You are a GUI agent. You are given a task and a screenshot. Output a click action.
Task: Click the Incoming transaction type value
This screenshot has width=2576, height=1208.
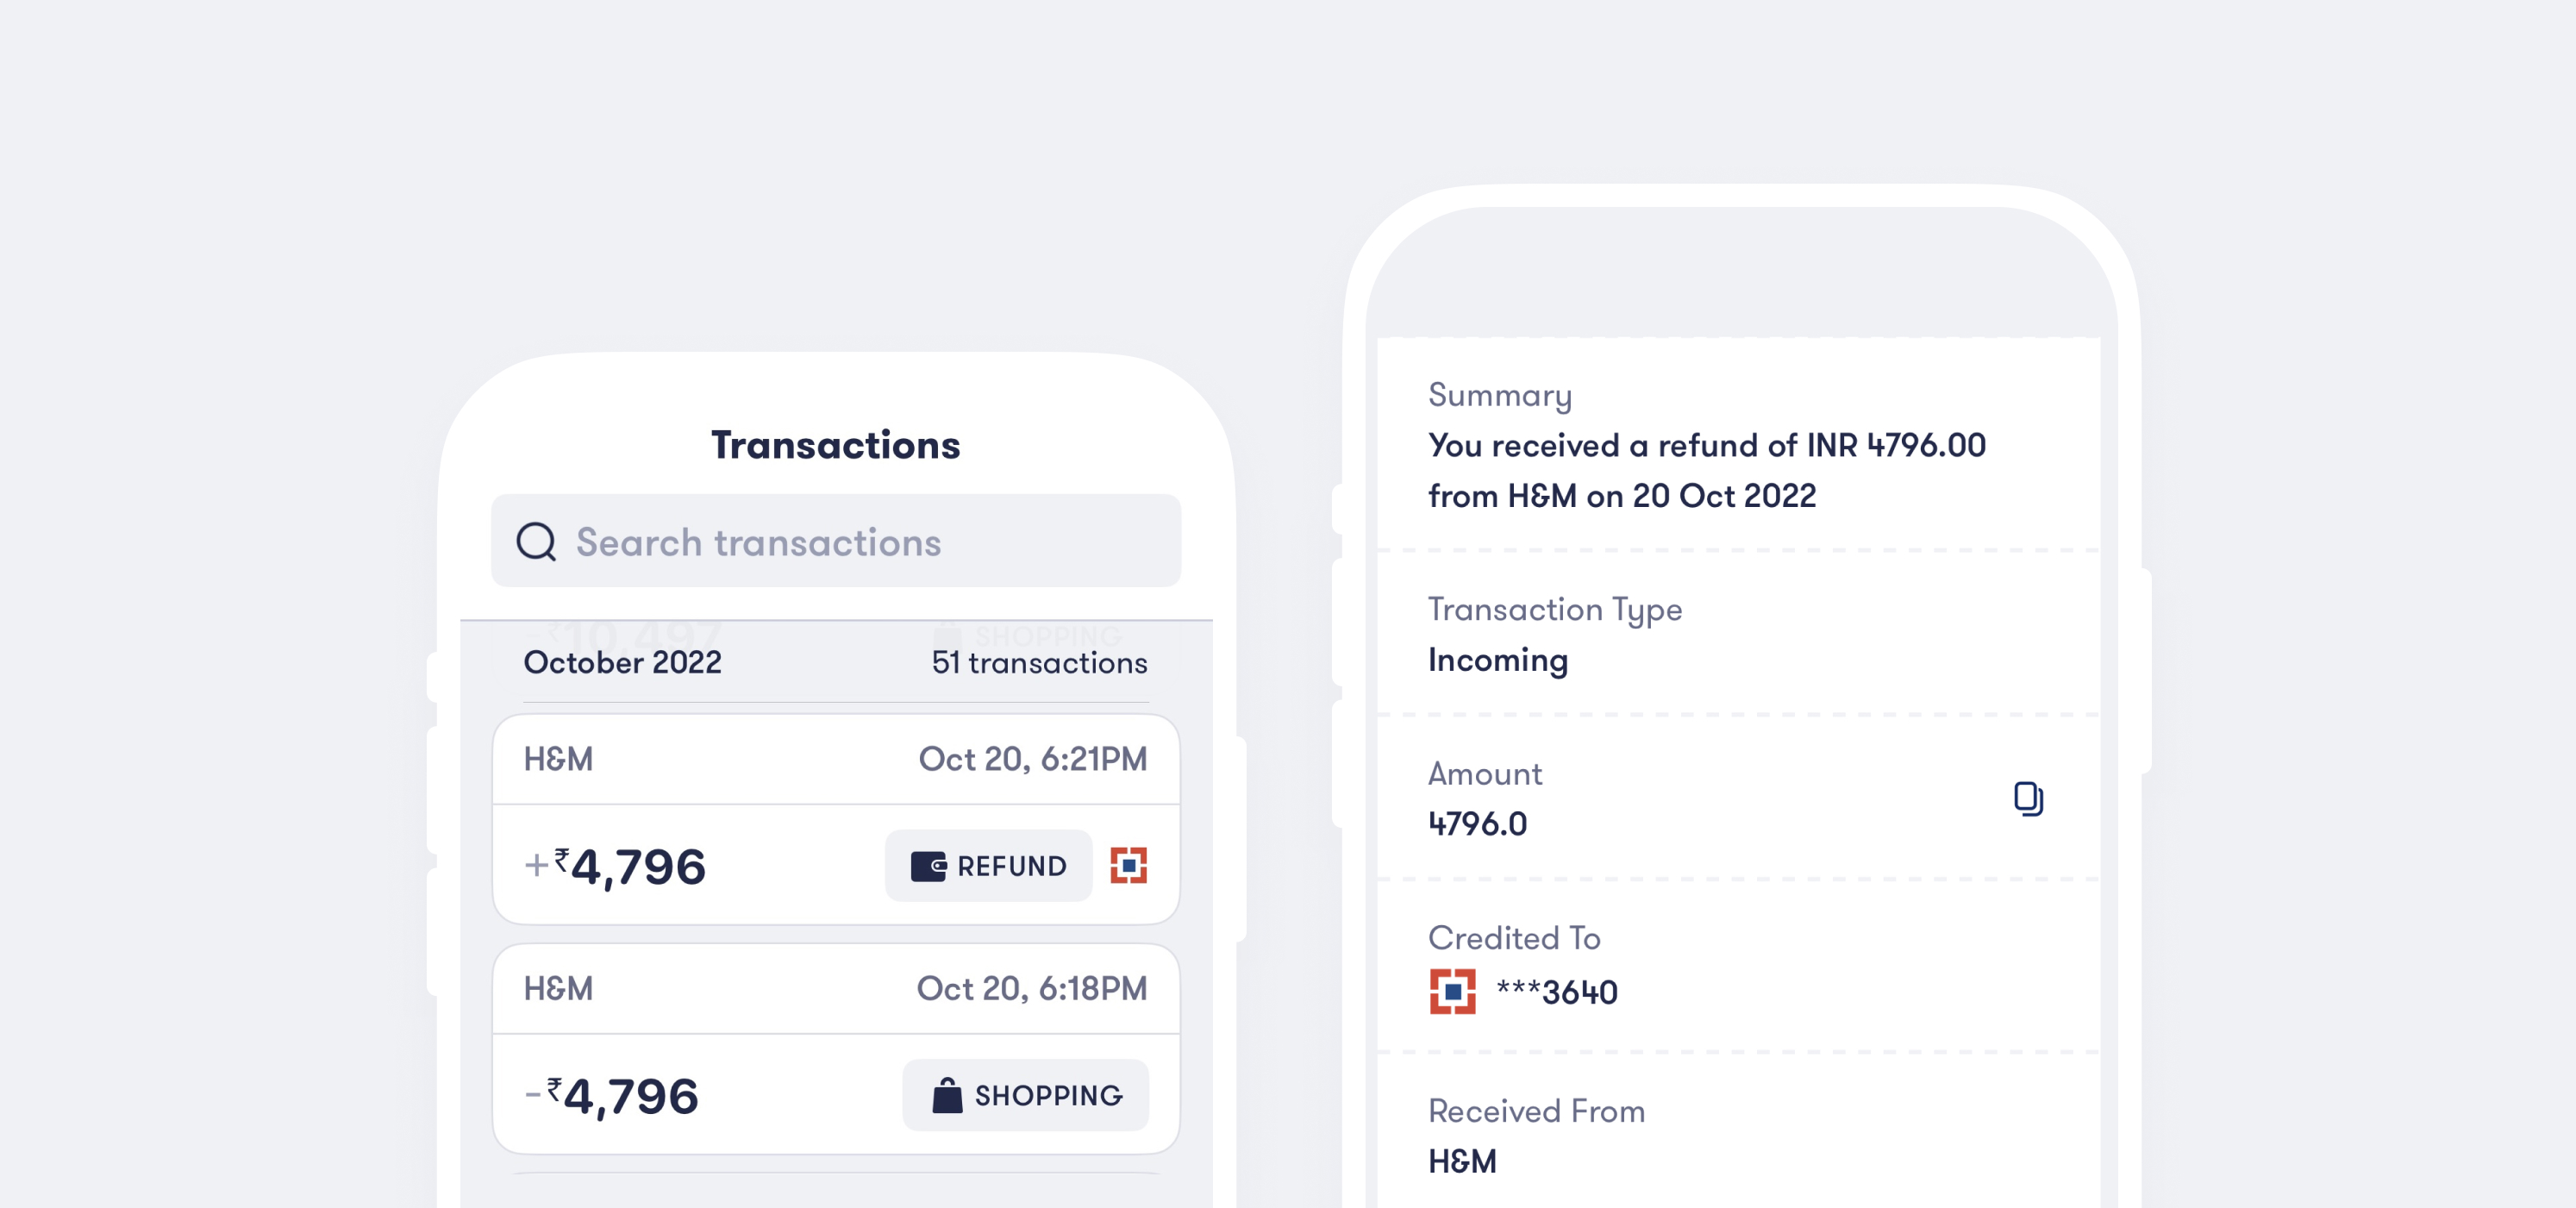tap(1498, 660)
